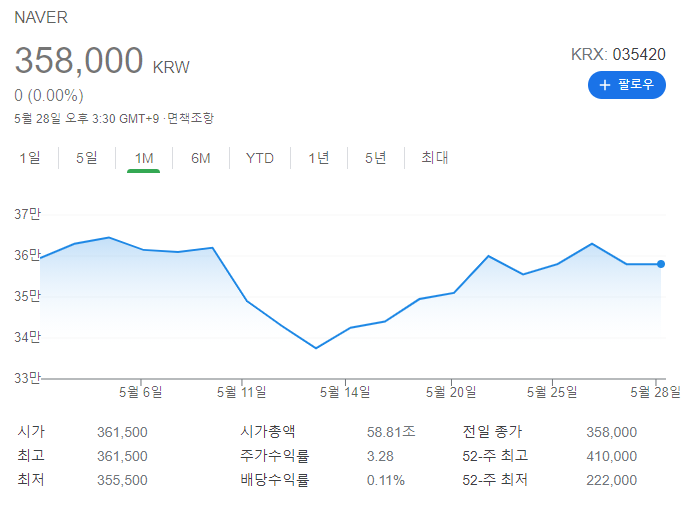Click the 33만 y-axis label

point(27,378)
